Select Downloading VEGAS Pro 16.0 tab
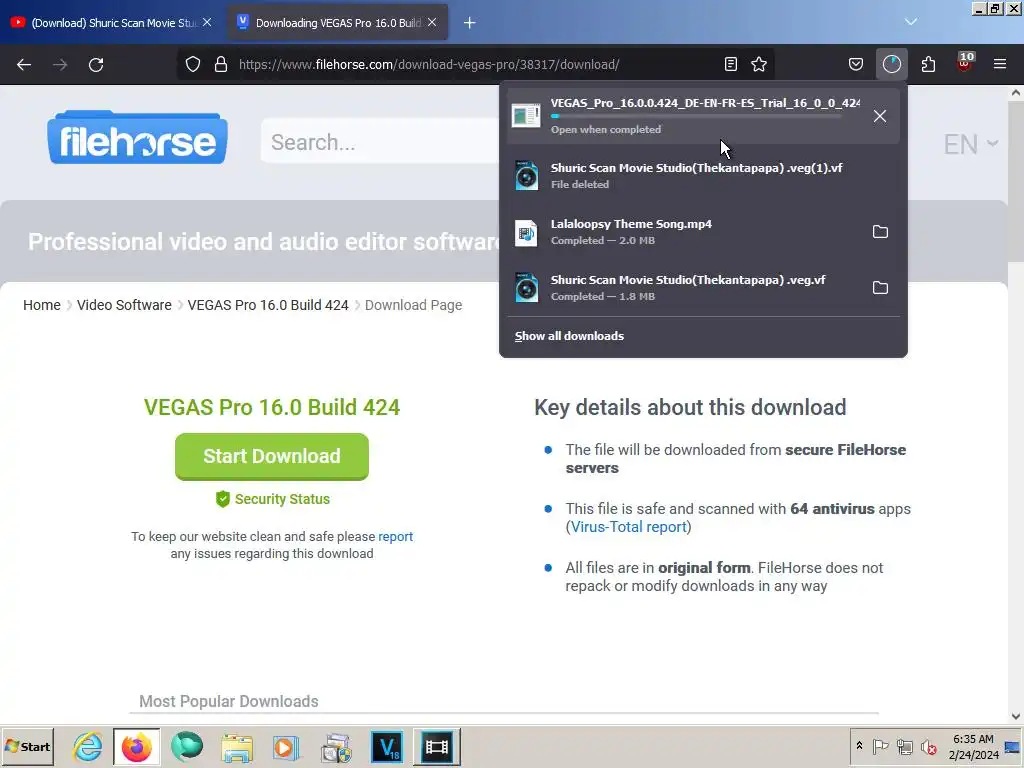This screenshot has width=1024, height=768. [x=338, y=23]
